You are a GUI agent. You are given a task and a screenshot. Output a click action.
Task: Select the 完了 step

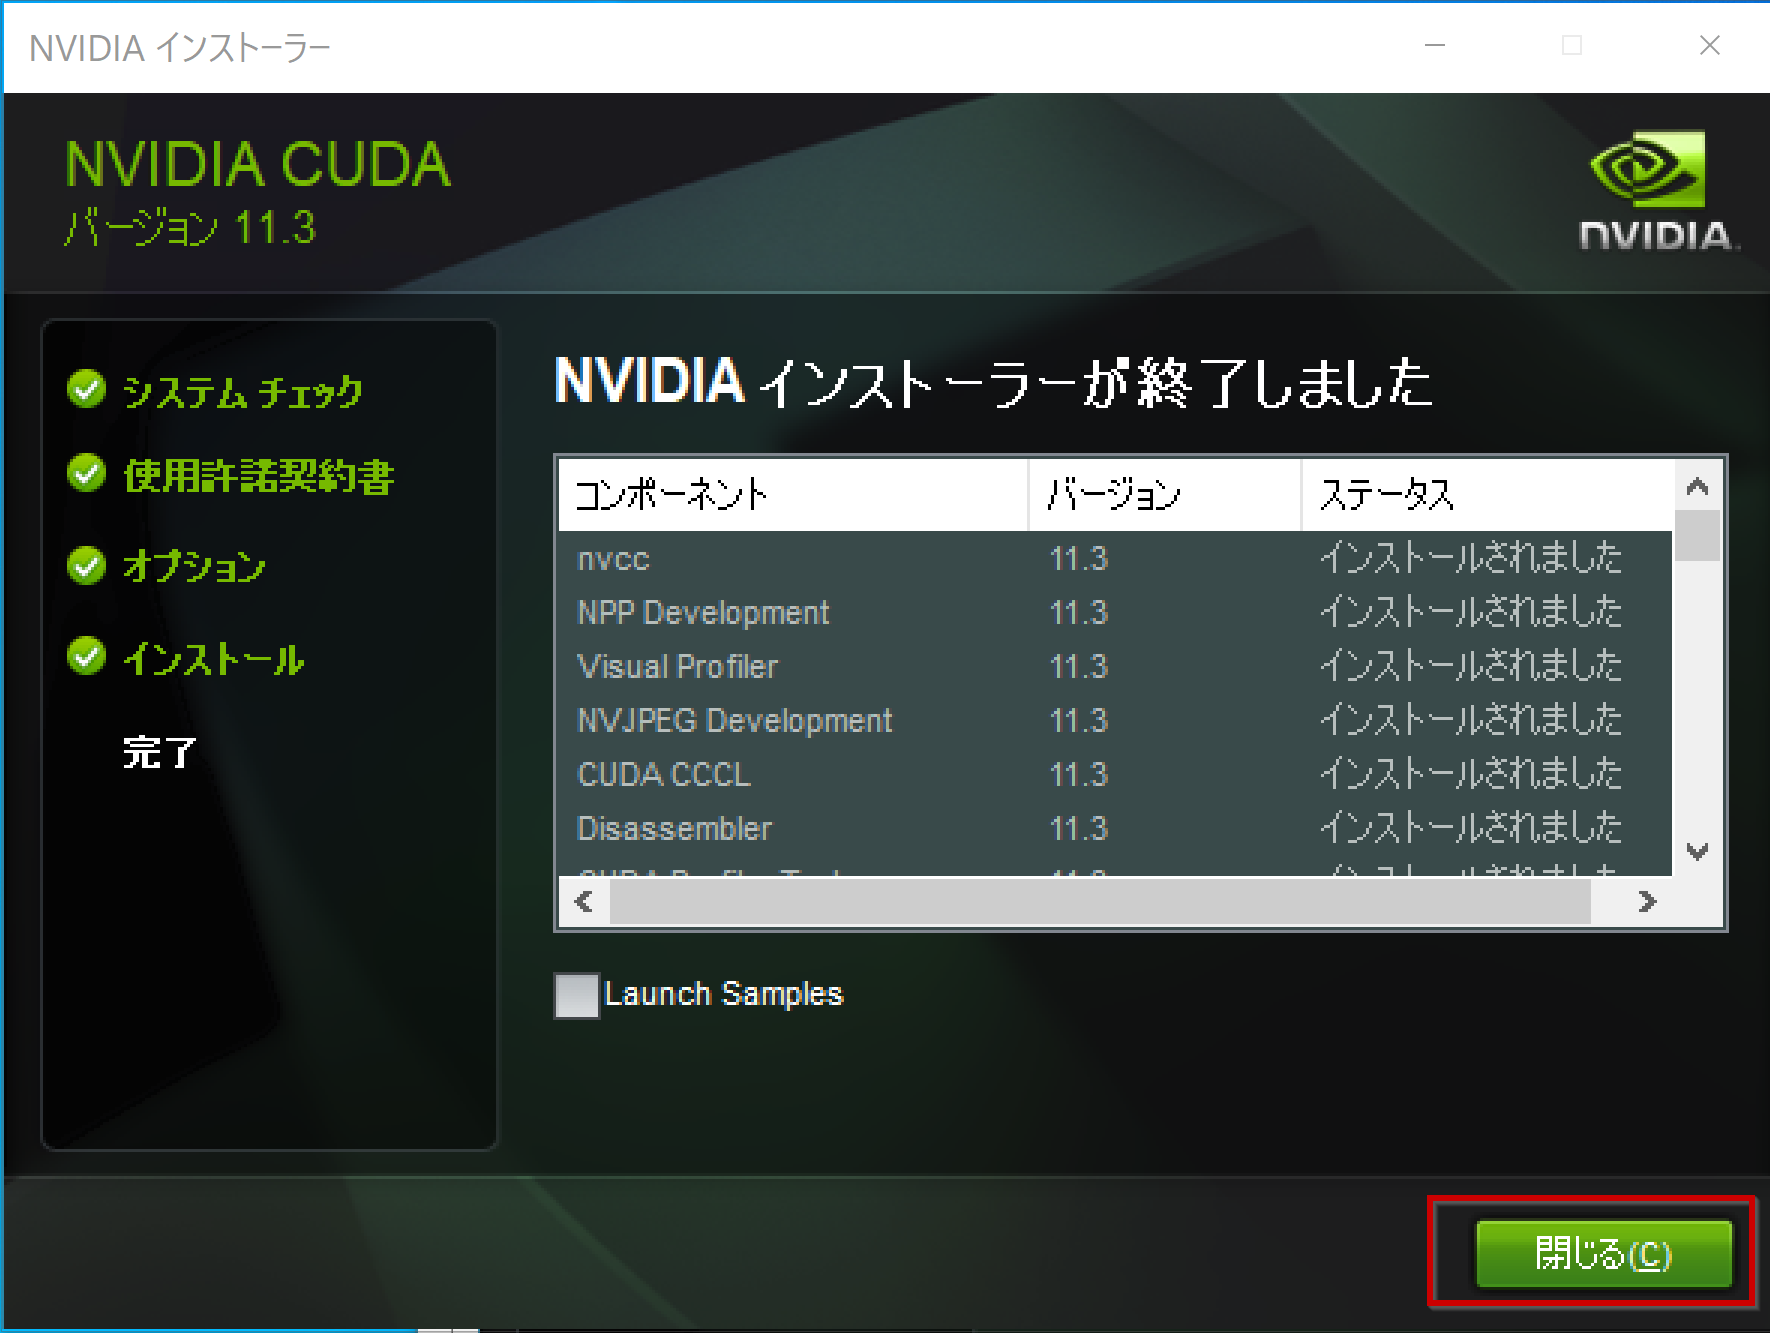click(159, 751)
